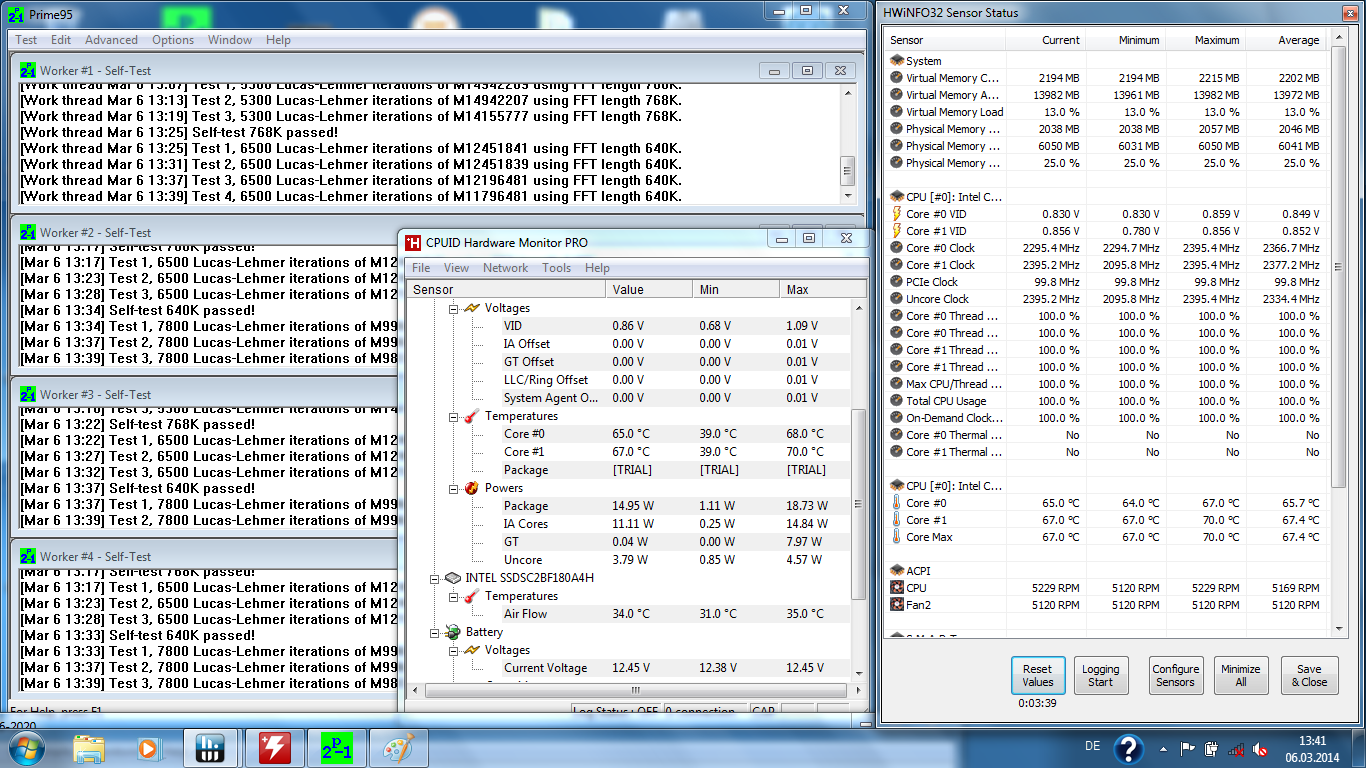This screenshot has height=768, width=1366.
Task: Open the File menu in Hardware Monitor
Action: [x=421, y=268]
